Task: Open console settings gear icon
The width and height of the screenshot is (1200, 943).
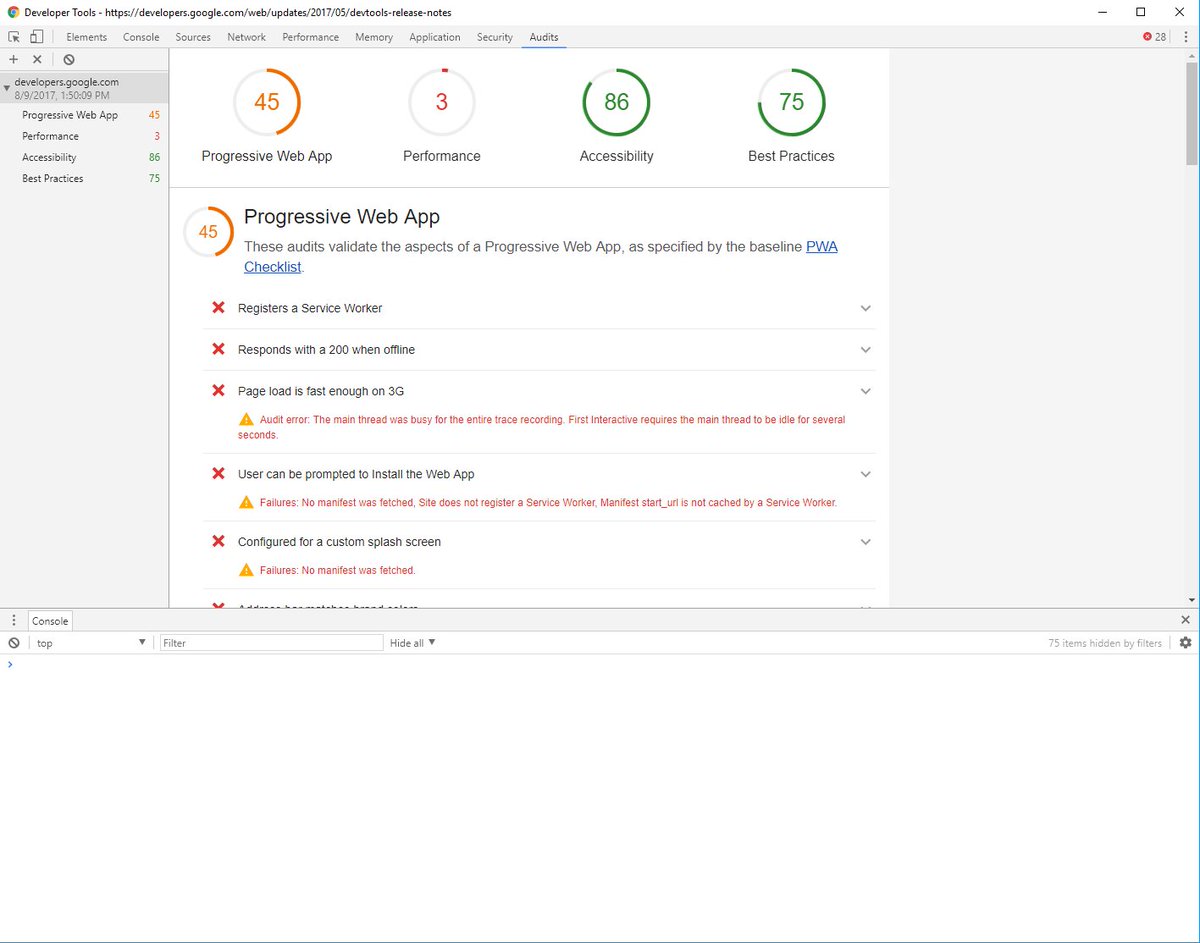Action: tap(1185, 643)
